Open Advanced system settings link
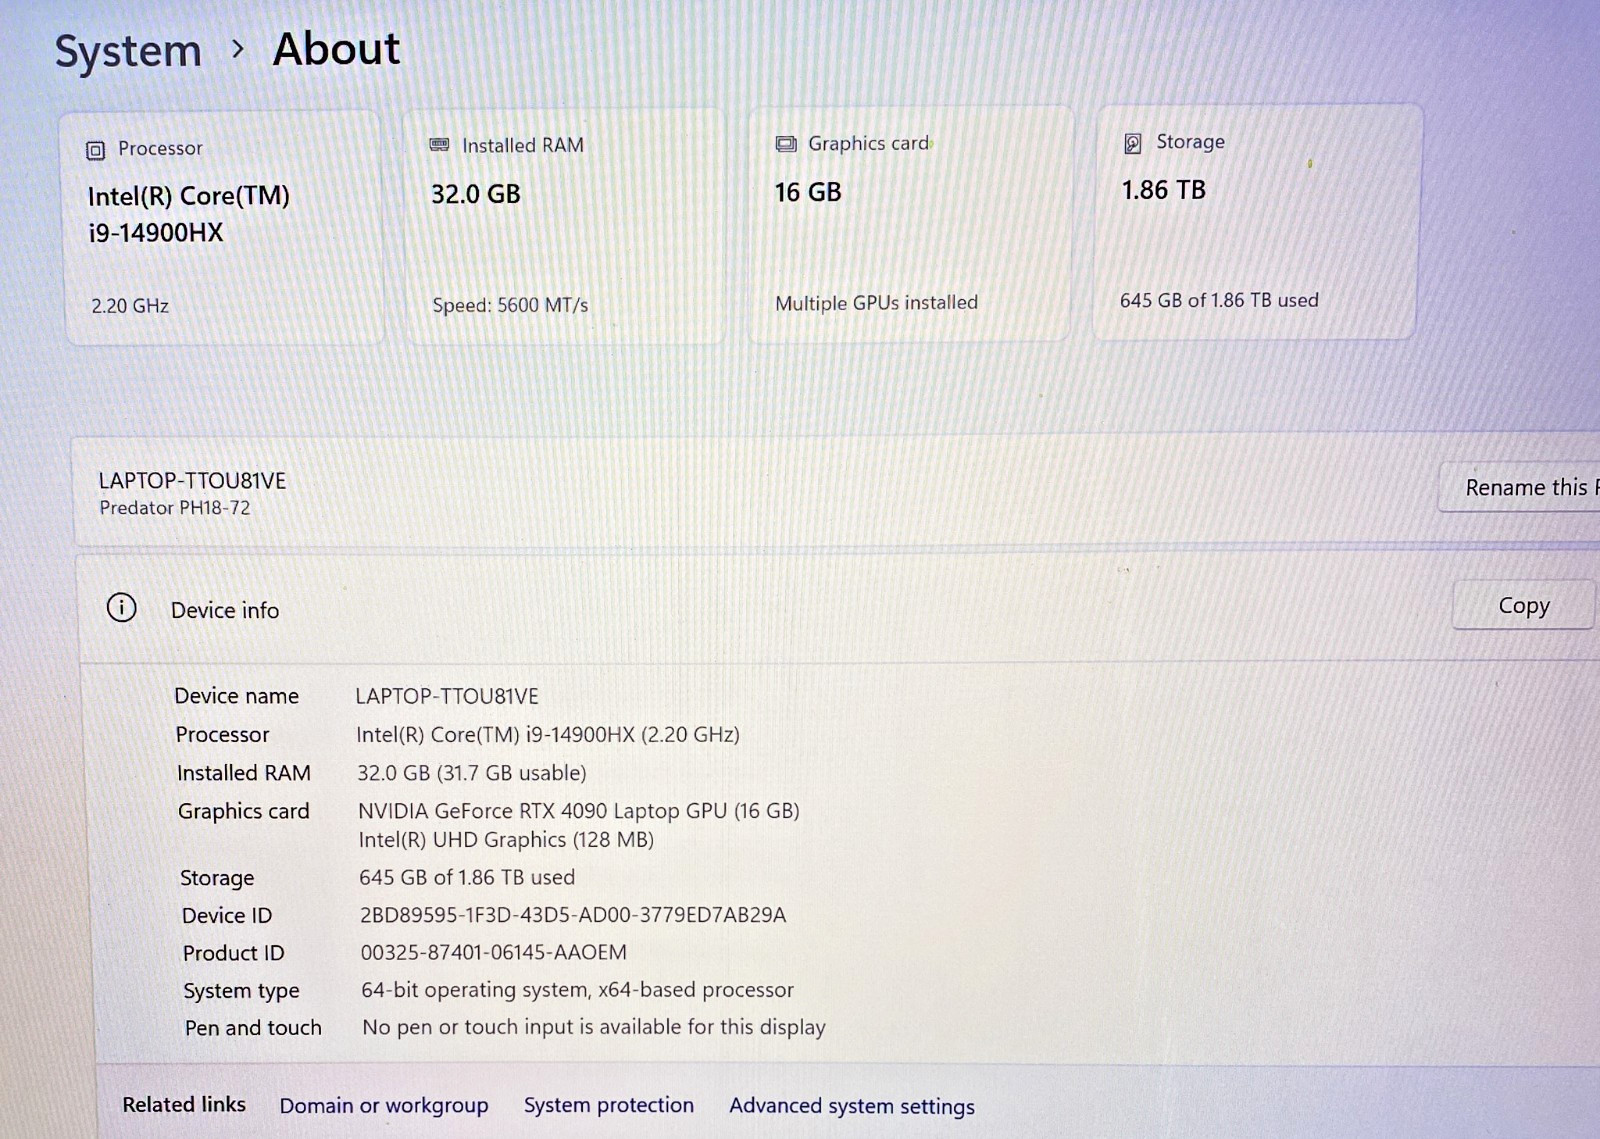This screenshot has height=1139, width=1600. coord(852,1106)
